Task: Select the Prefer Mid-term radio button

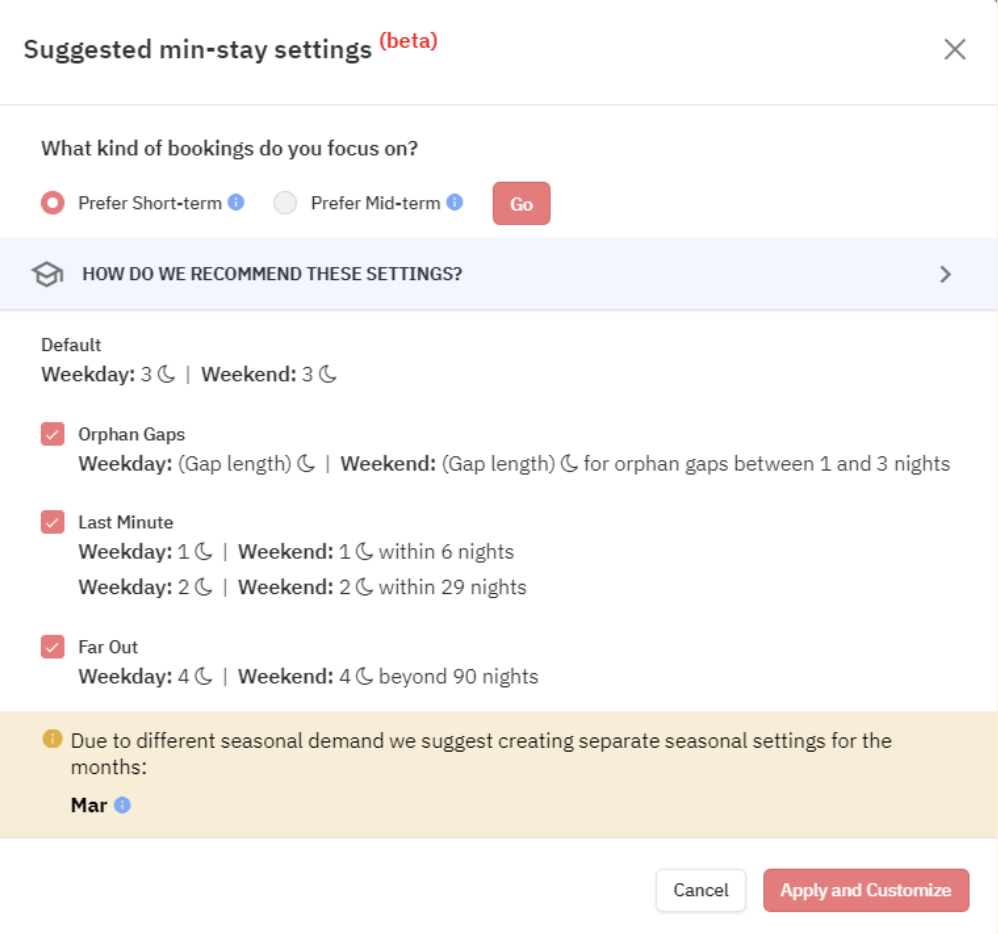Action: 285,202
